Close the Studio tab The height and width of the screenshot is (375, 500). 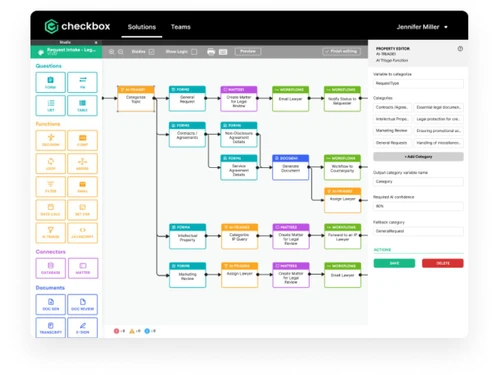96,42
